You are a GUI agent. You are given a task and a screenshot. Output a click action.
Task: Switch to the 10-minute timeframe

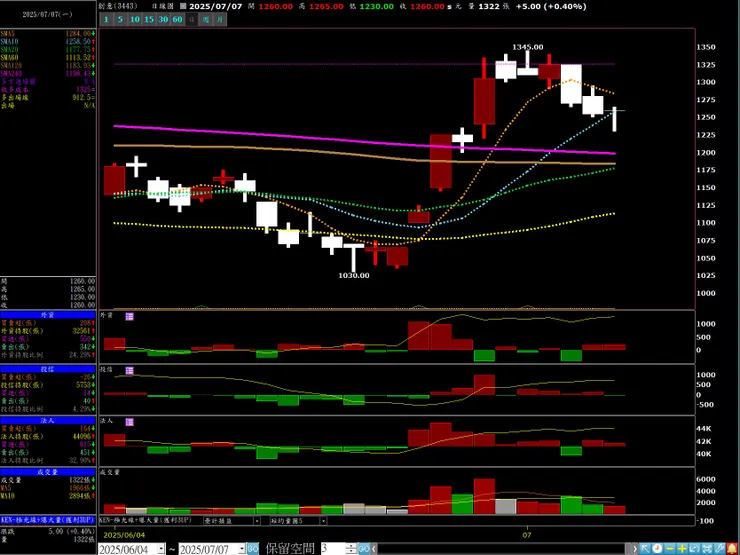pyautogui.click(x=135, y=19)
